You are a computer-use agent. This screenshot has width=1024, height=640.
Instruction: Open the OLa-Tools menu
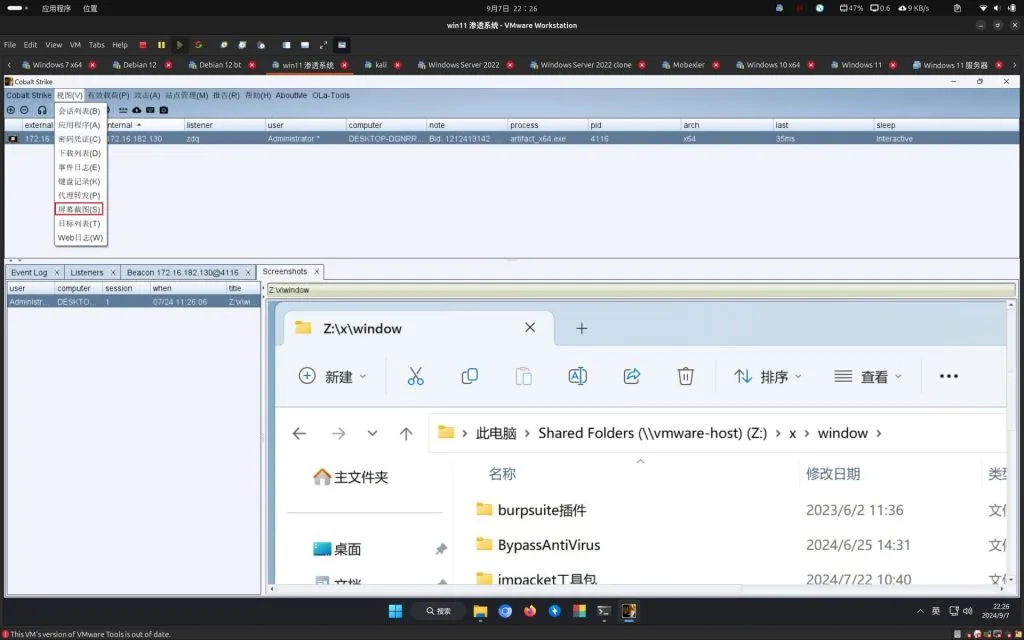[x=331, y=95]
